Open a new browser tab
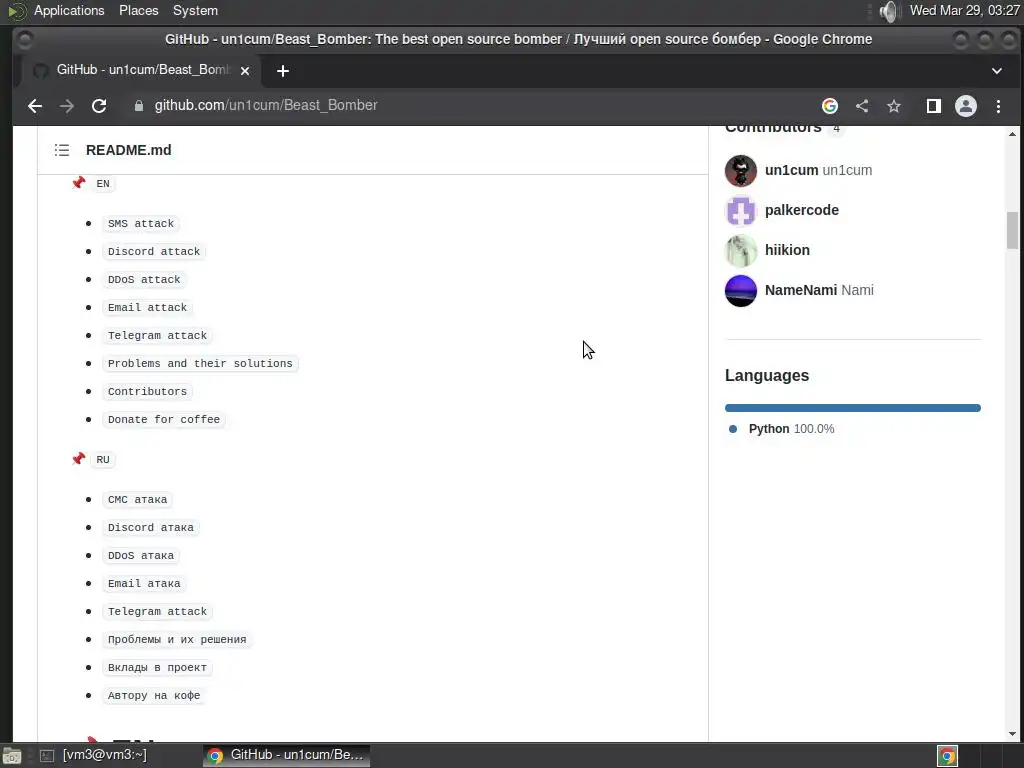Viewport: 1024px width, 768px height. [x=283, y=71]
